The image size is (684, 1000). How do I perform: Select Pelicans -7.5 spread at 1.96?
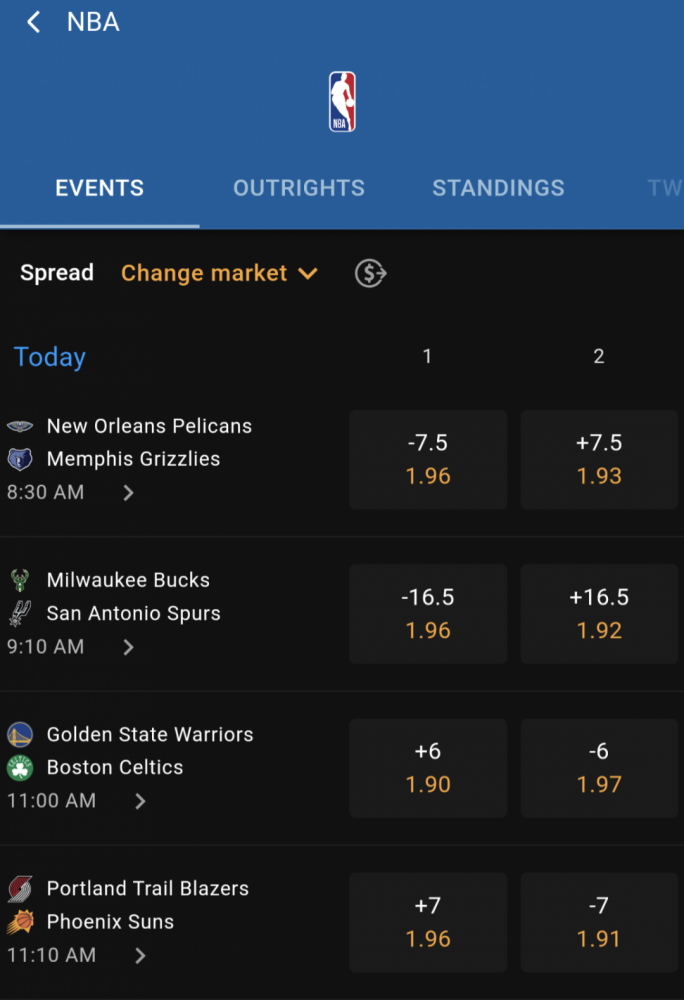428,460
